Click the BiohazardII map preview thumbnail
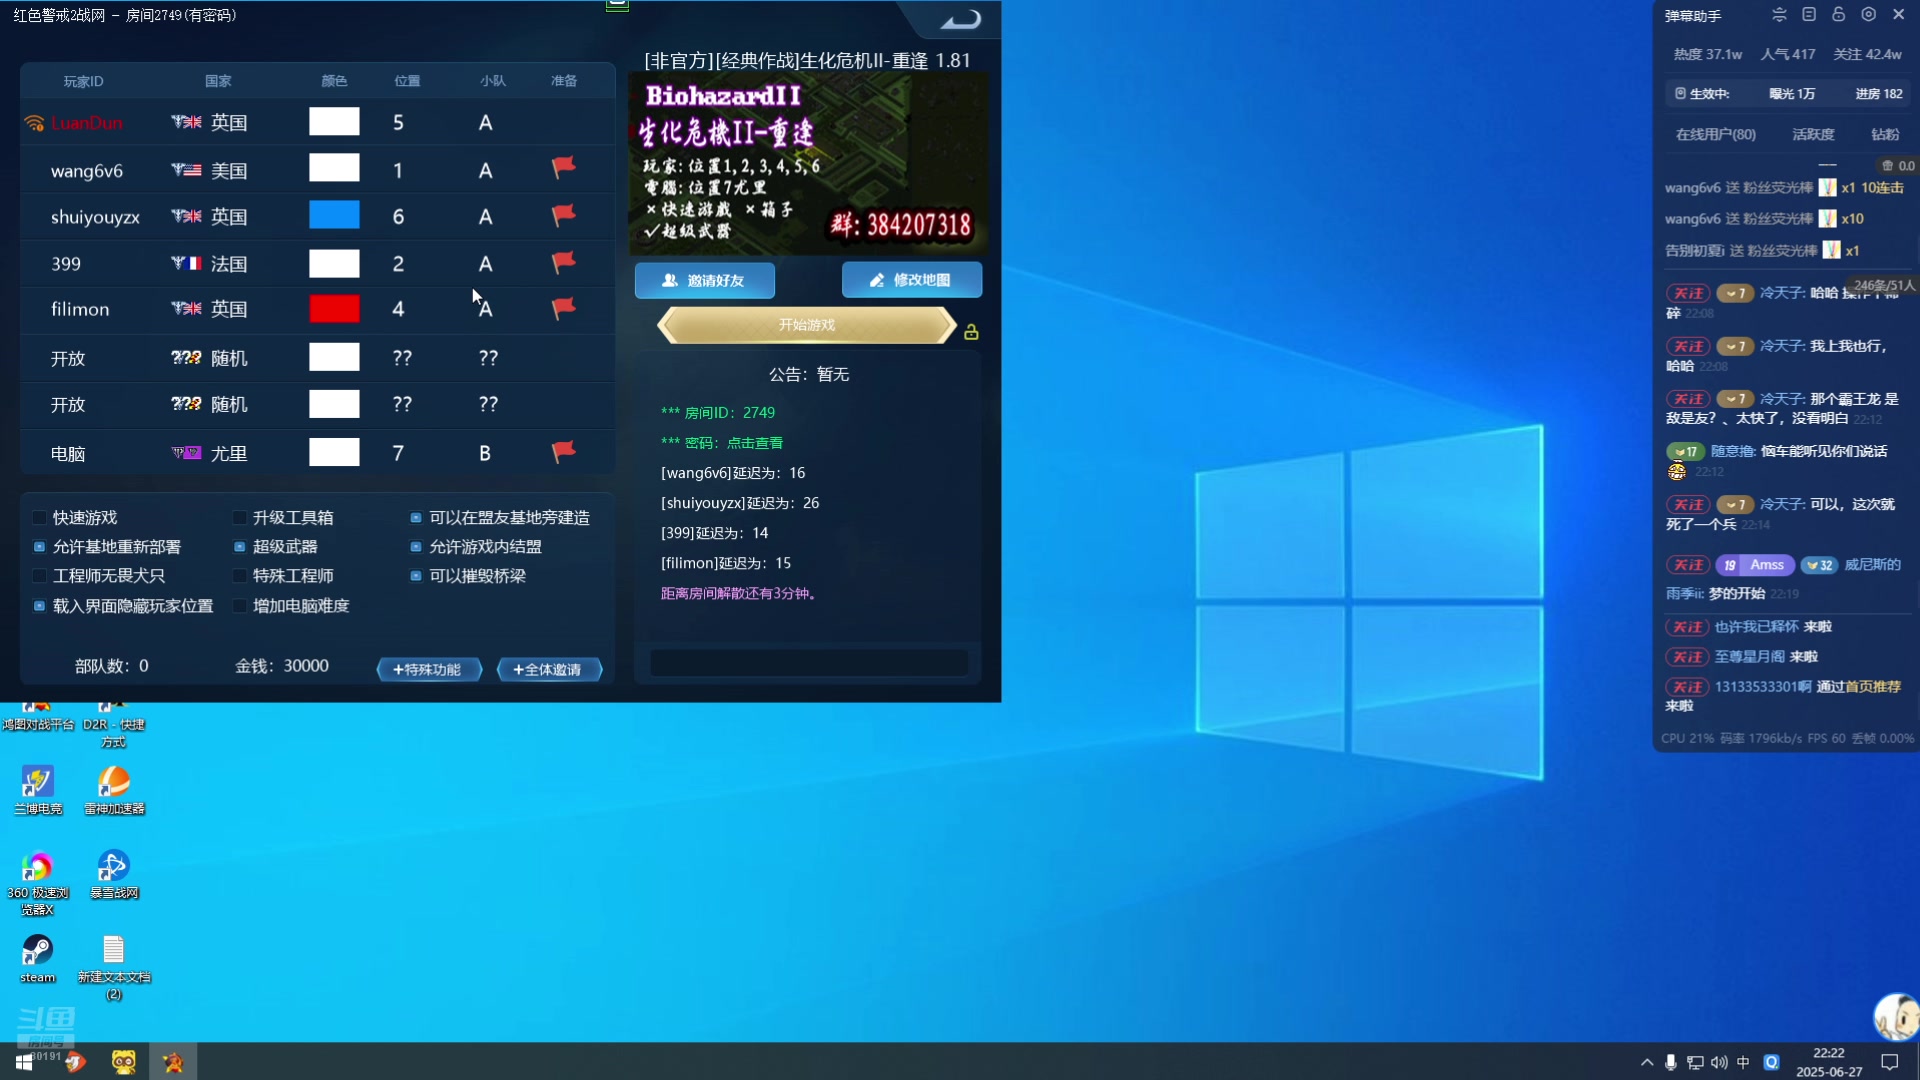The height and width of the screenshot is (1080, 1920). (x=807, y=165)
